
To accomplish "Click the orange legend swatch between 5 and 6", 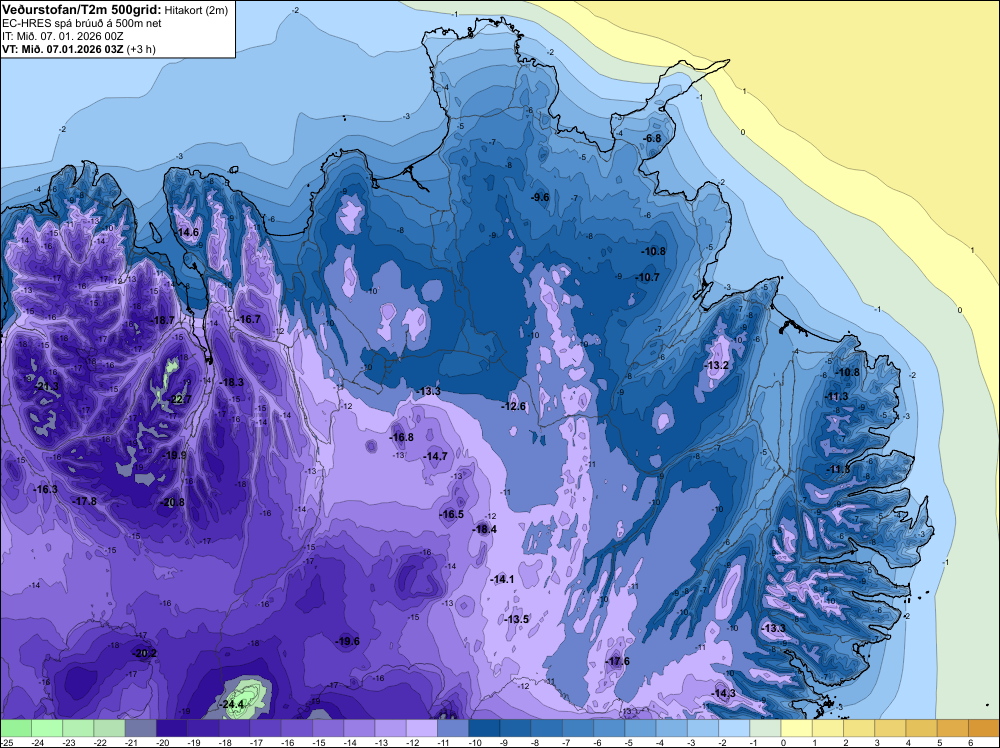I will [953, 728].
